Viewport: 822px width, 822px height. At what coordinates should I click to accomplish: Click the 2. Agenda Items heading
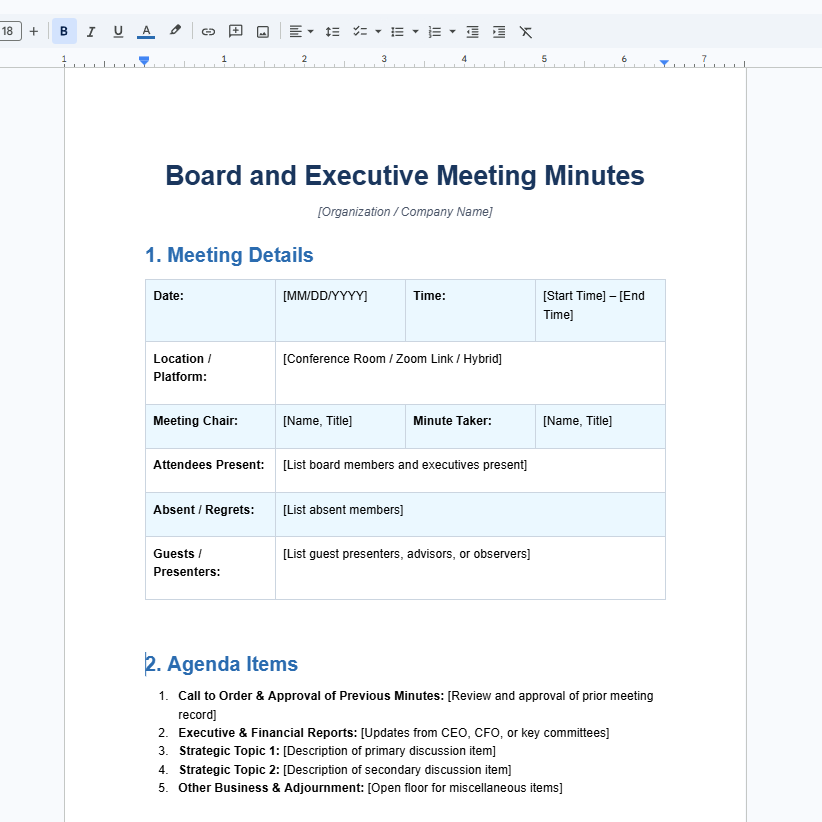[x=221, y=664]
